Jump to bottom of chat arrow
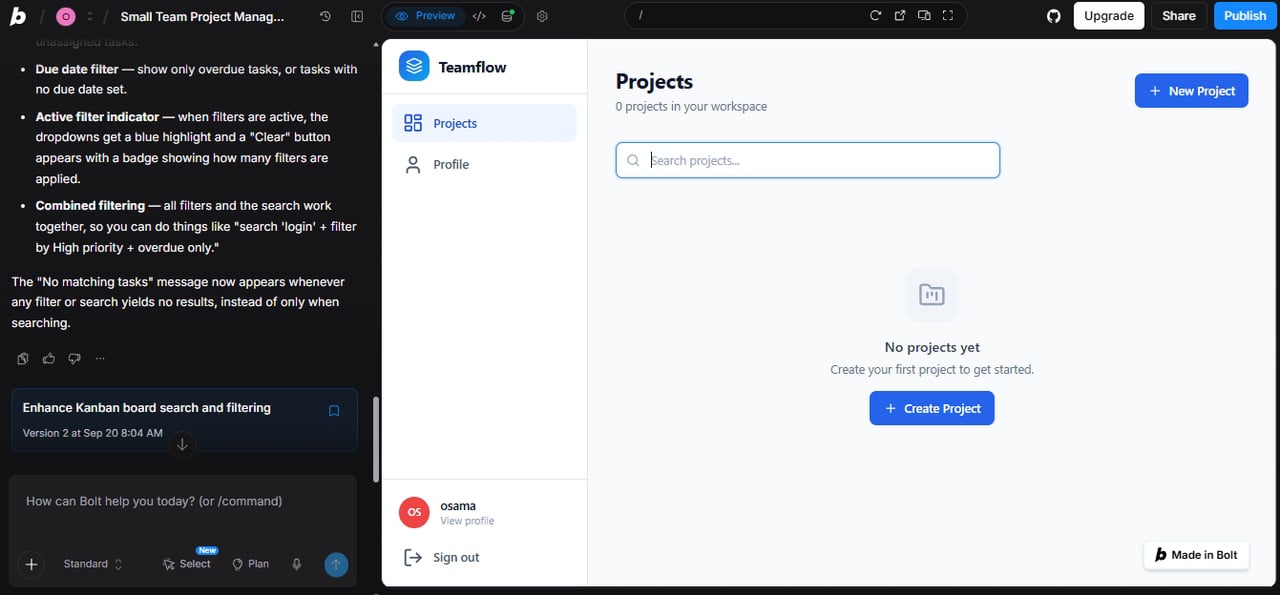1280x595 pixels. tap(182, 445)
